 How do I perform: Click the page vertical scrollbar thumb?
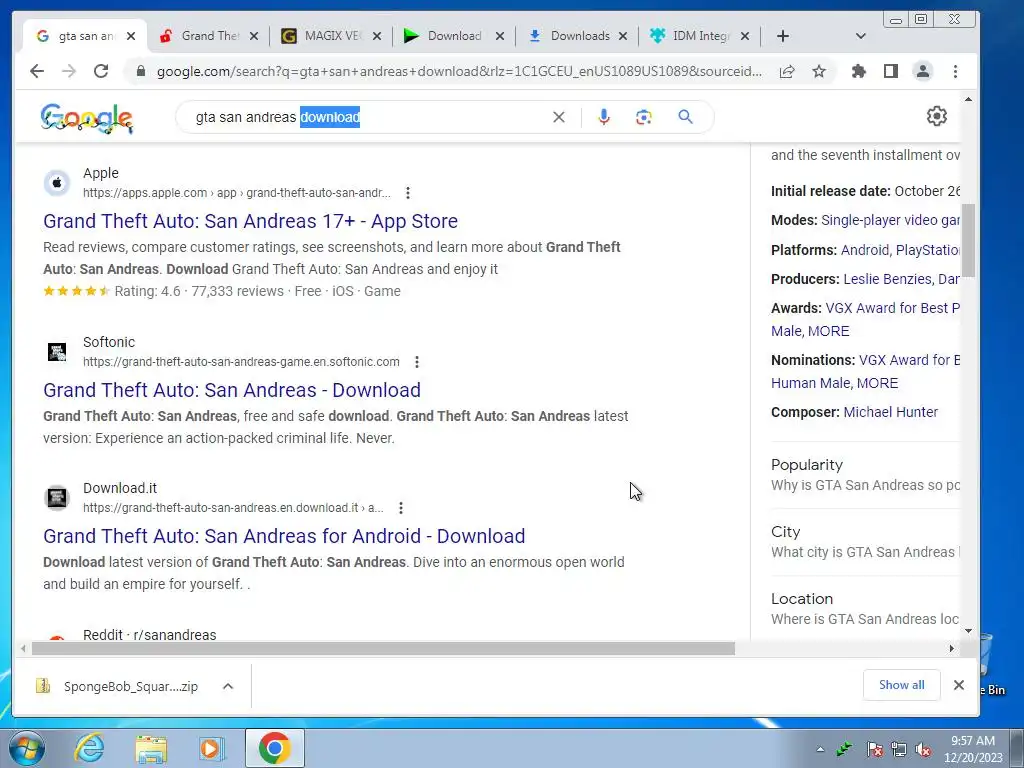click(968, 240)
